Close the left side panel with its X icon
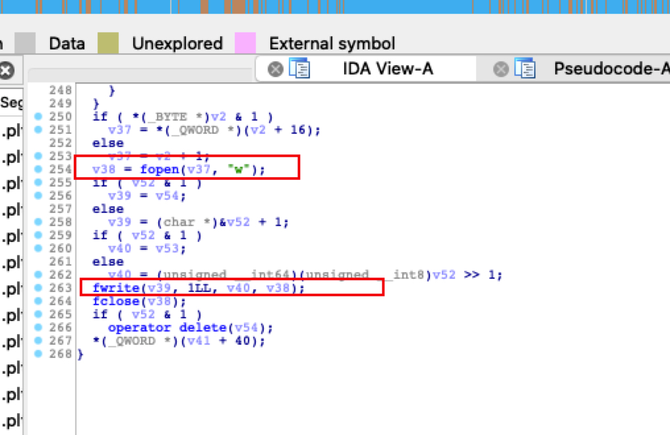Screen dimensions: 670x435 pyautogui.click(x=6, y=71)
